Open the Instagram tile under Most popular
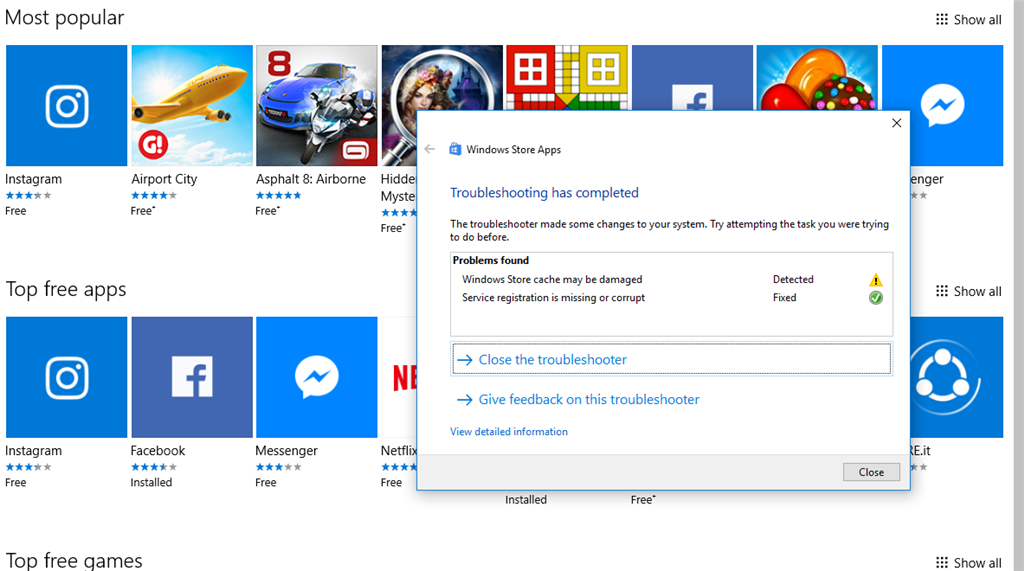Viewport: 1024px width, 571px height. tap(67, 105)
